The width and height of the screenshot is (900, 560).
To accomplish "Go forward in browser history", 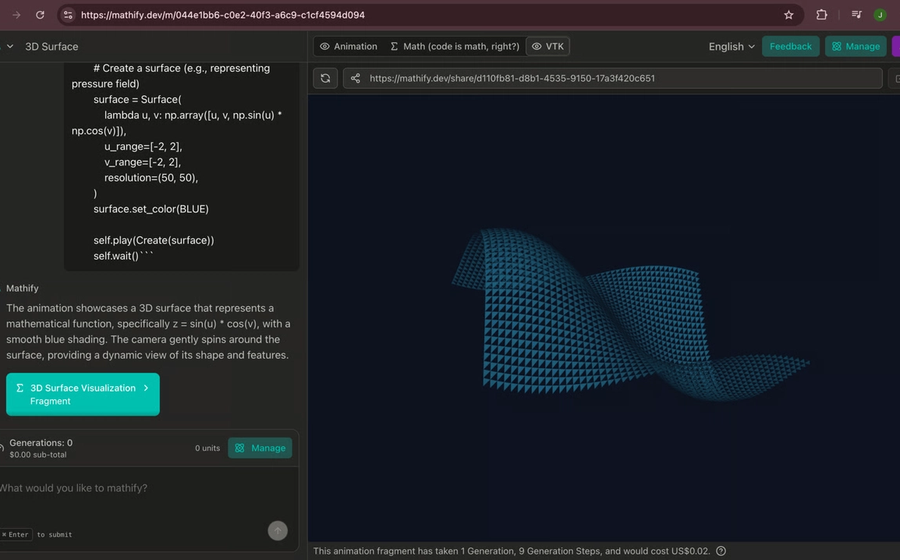I will 16,15.
